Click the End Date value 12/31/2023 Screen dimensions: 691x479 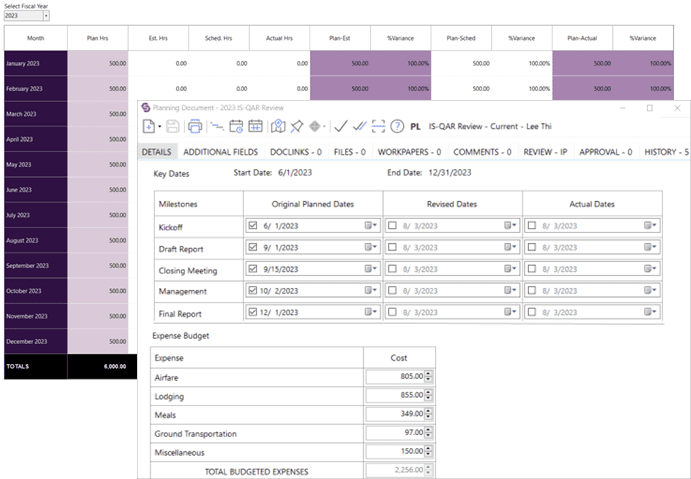pos(450,173)
